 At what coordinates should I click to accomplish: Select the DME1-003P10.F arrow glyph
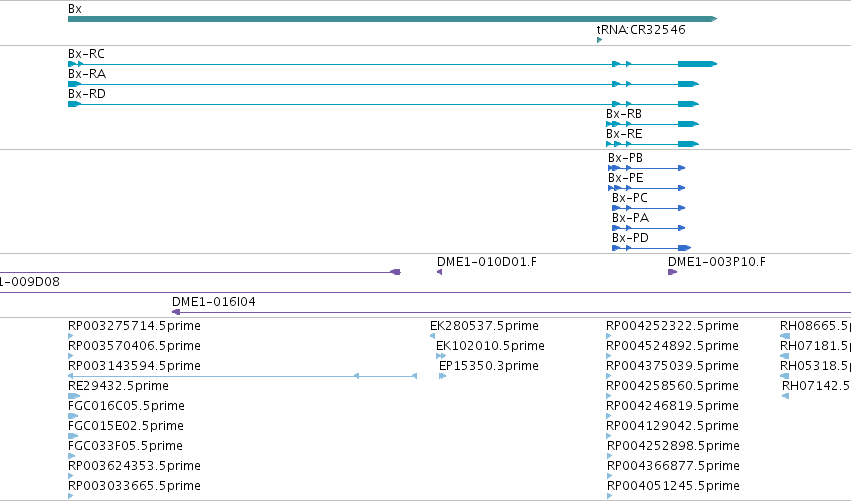672,272
